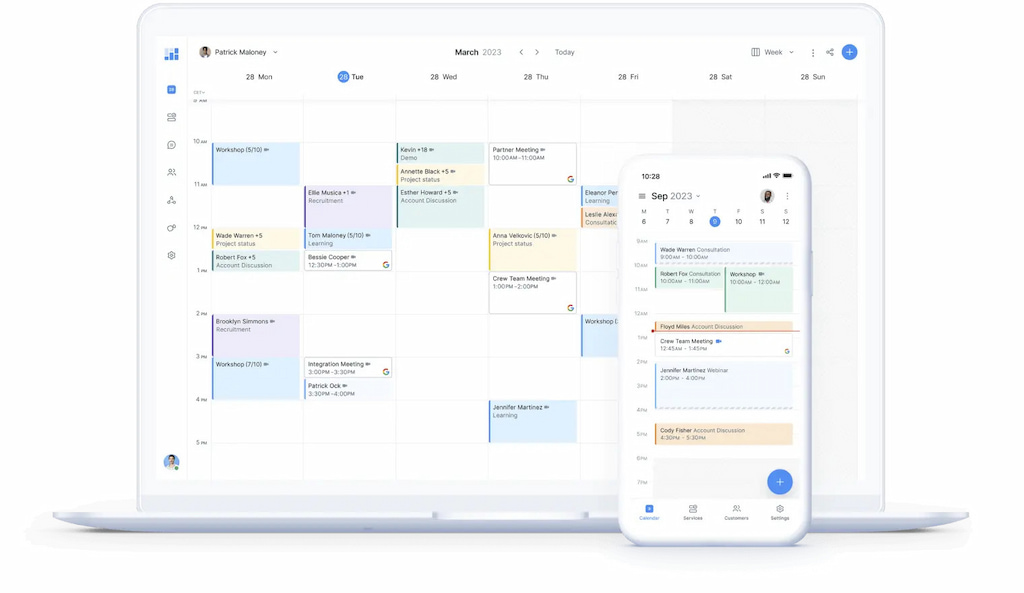Select Tuesday 28 in the week header
The width and height of the screenshot is (1024, 593).
[350, 76]
